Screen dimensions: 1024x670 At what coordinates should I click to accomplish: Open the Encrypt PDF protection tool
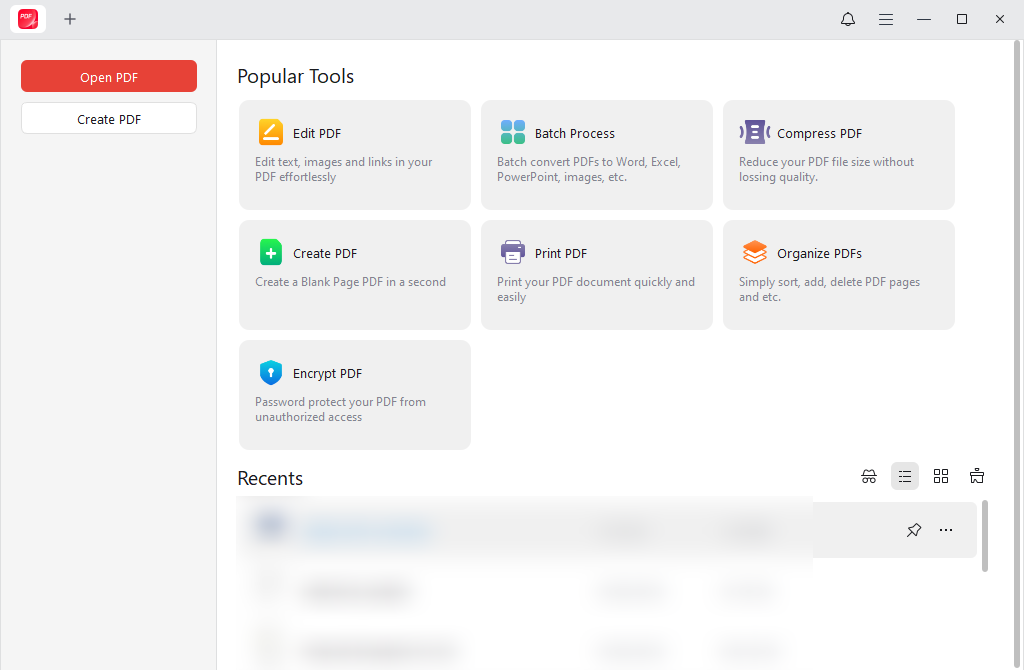354,395
